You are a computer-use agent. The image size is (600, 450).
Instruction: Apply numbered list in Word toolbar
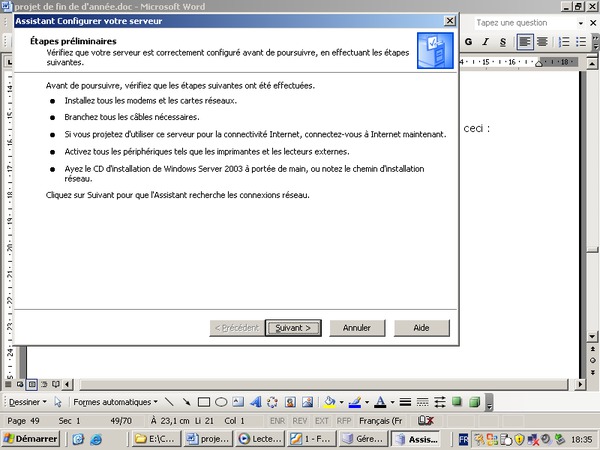(564, 42)
